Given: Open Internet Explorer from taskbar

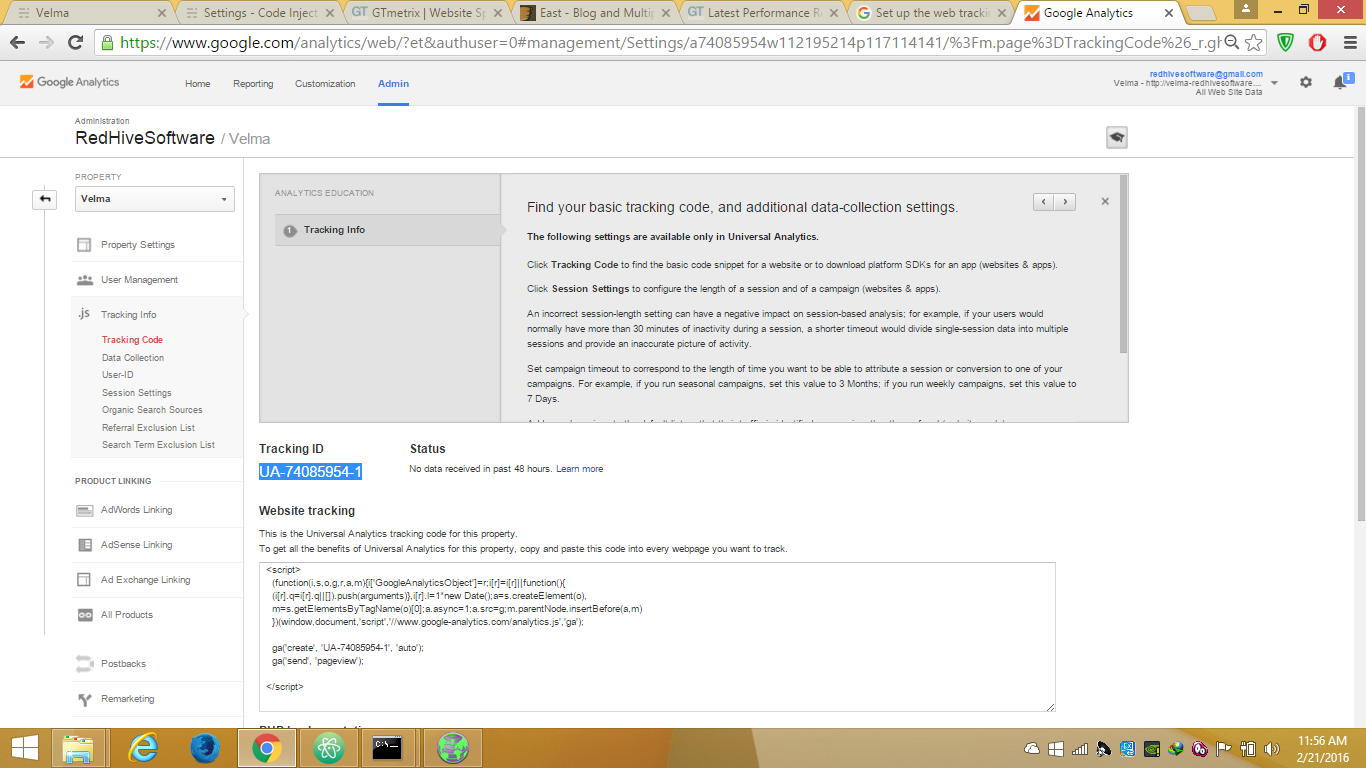Looking at the screenshot, I should pyautogui.click(x=144, y=748).
